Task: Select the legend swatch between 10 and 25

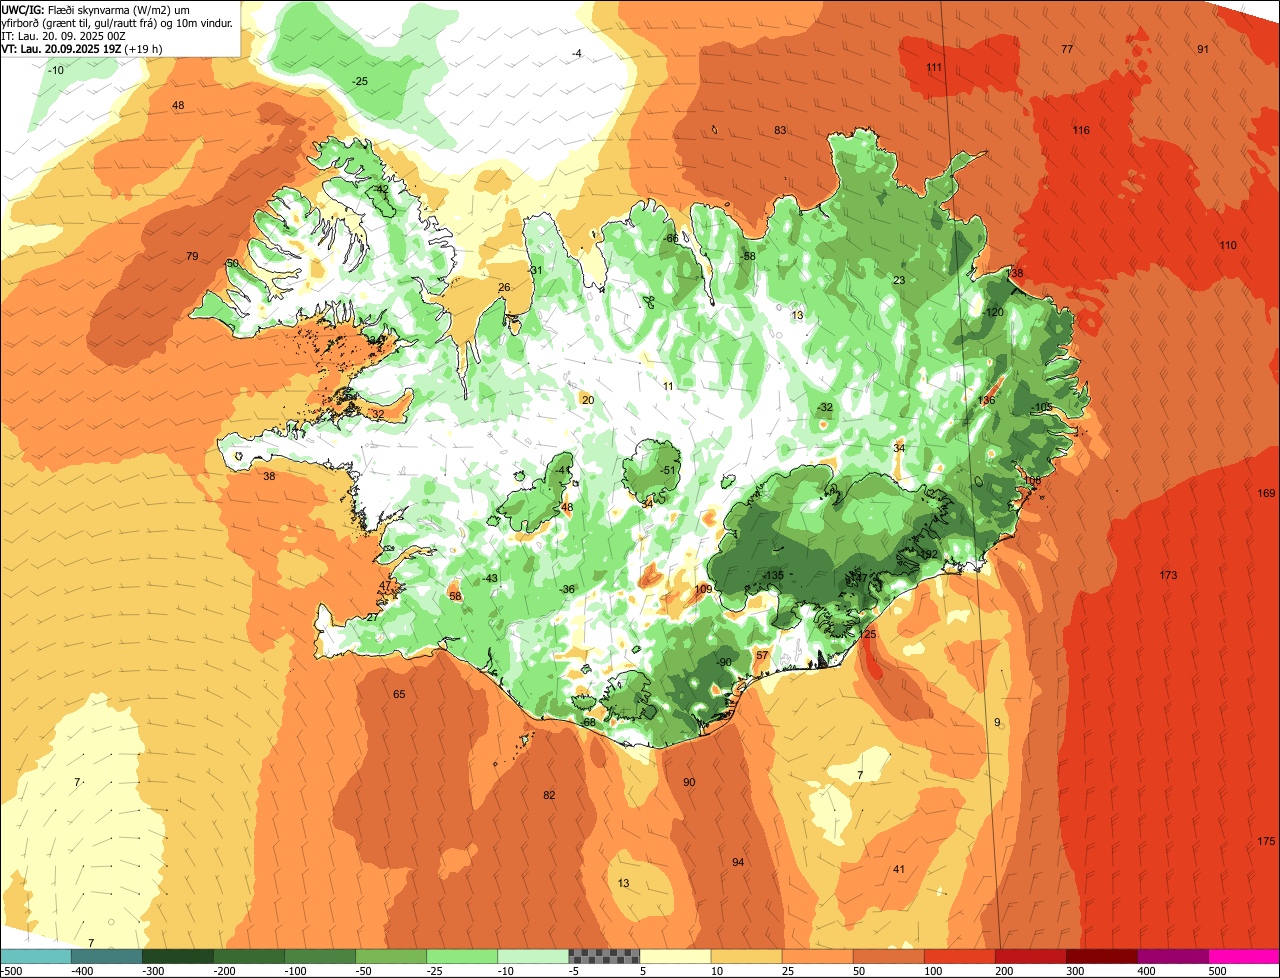Action: [x=746, y=956]
